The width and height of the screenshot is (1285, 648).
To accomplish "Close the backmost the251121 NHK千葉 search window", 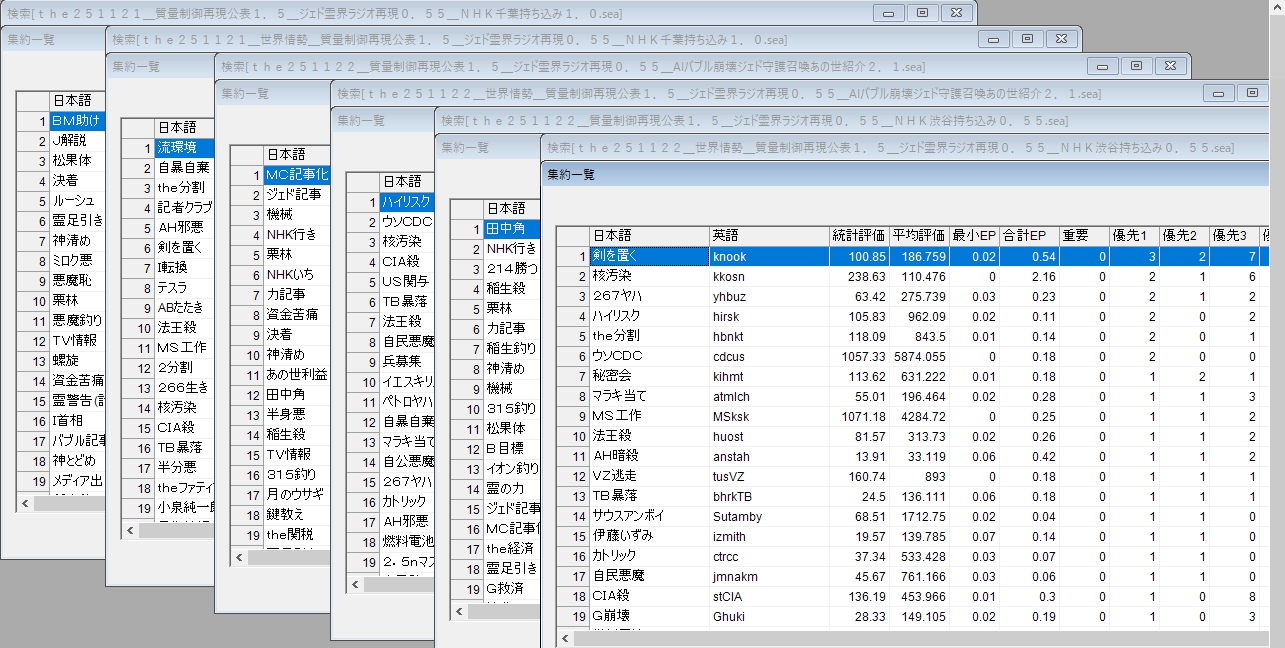I will [x=957, y=13].
